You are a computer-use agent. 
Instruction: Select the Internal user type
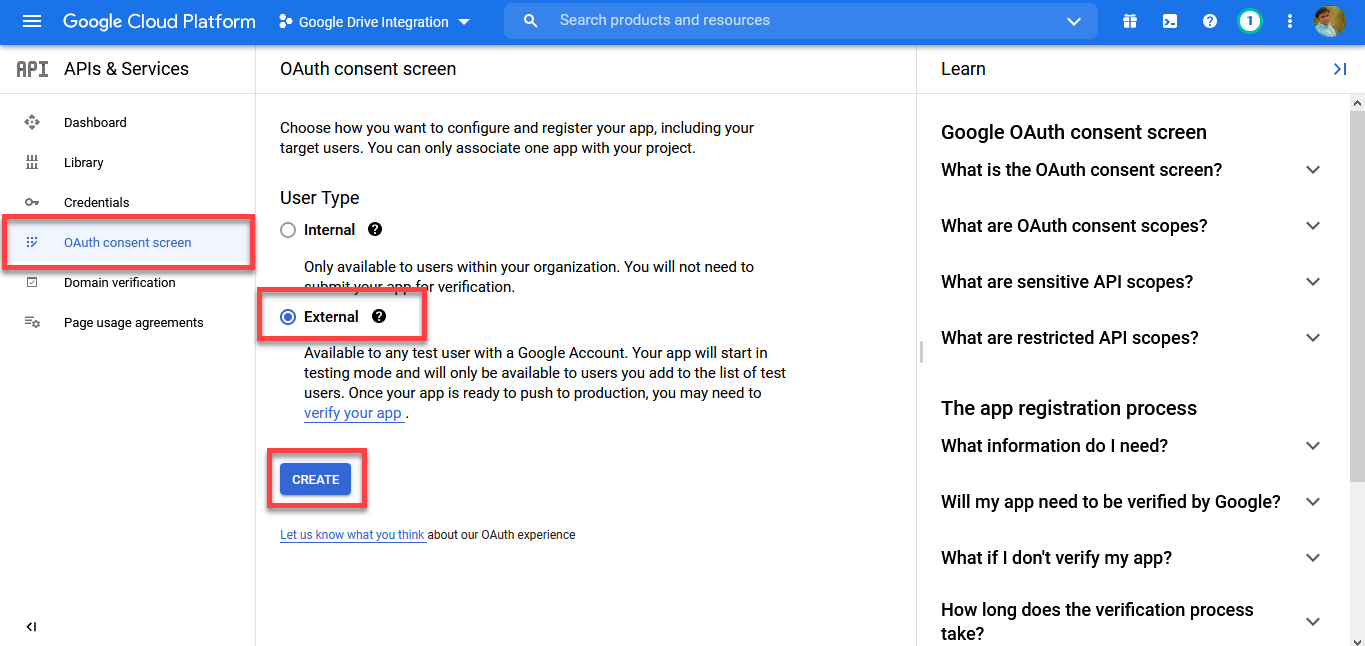coord(288,230)
